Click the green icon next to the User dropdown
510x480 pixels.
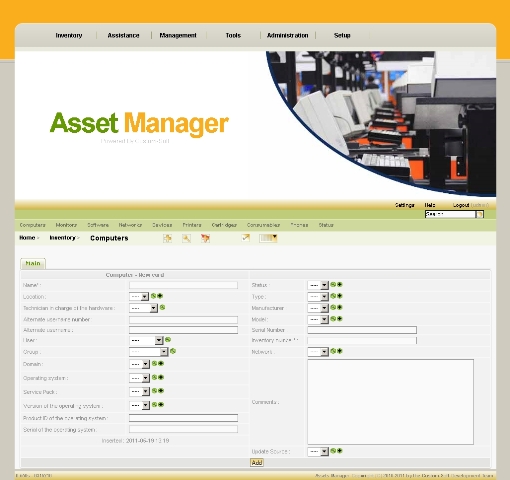pos(168,340)
